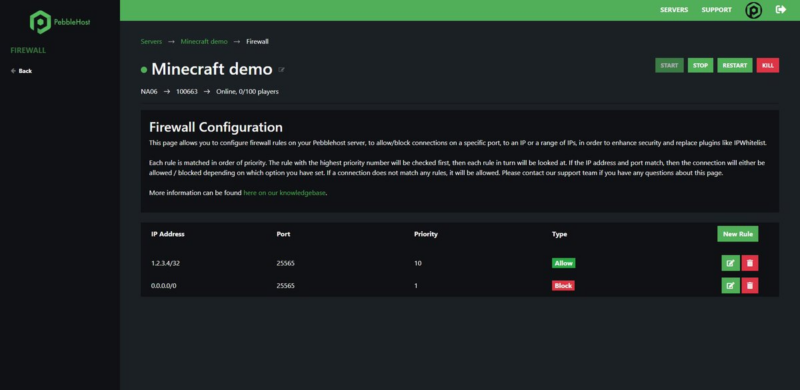This screenshot has height=390, width=800.
Task: Click the IP Address column header
Action: tap(168, 234)
